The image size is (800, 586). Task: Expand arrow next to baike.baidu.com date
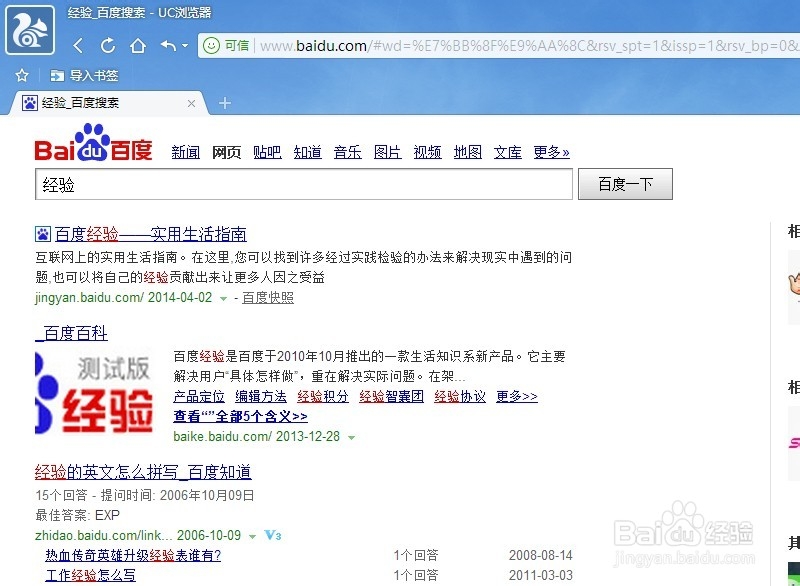point(351,438)
